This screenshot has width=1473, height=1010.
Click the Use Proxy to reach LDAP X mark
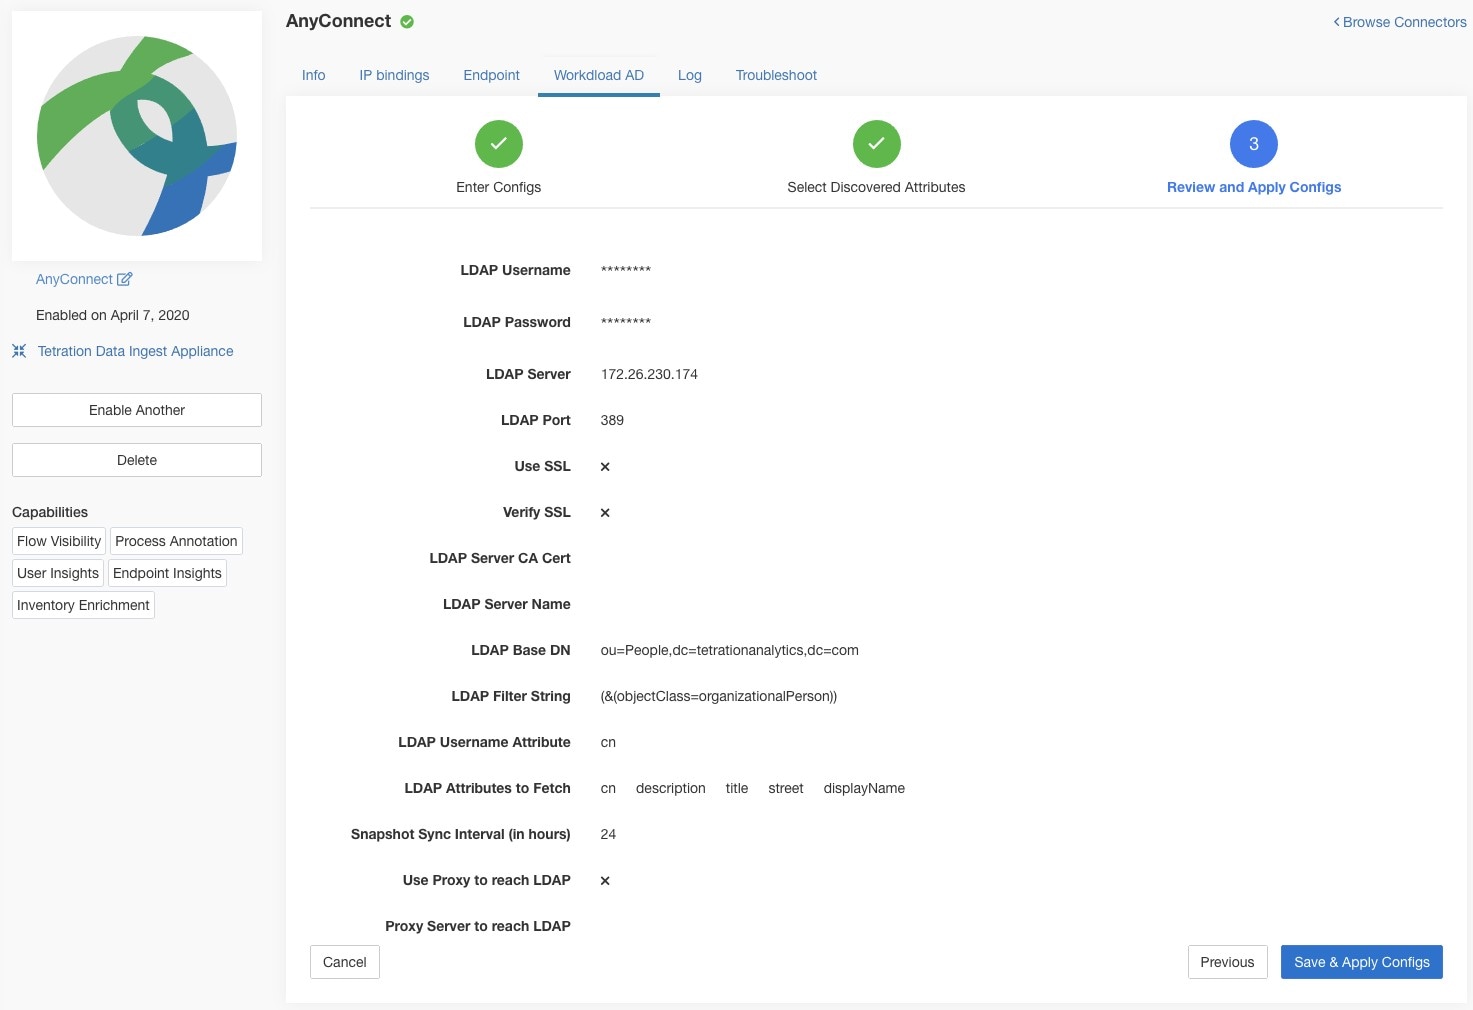pos(605,881)
